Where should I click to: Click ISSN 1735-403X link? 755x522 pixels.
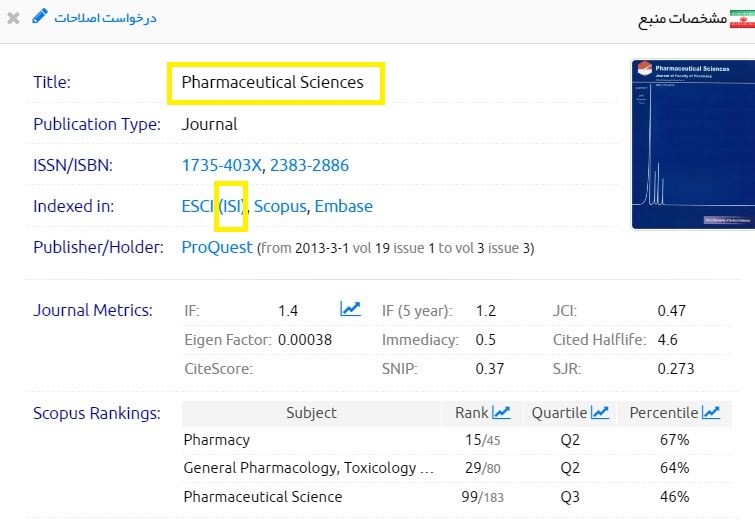222,165
